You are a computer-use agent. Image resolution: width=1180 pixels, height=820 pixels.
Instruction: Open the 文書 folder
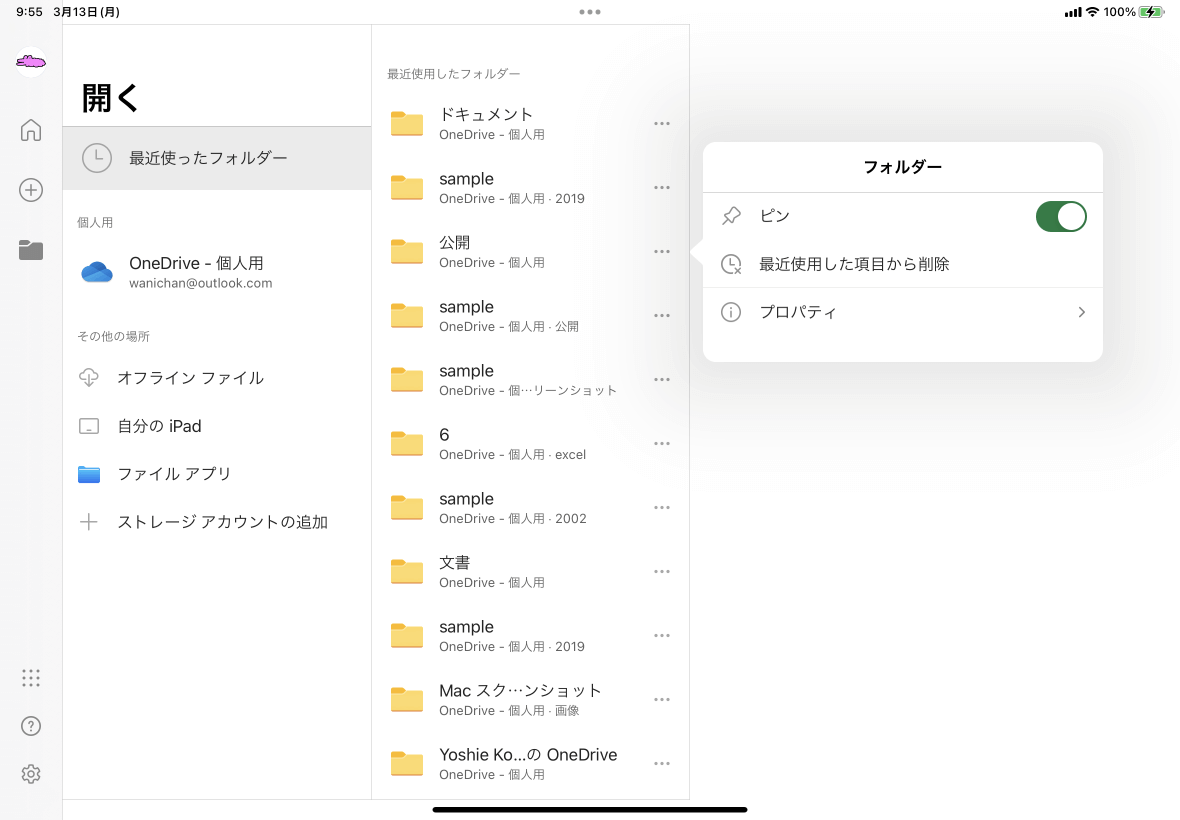[531, 572]
